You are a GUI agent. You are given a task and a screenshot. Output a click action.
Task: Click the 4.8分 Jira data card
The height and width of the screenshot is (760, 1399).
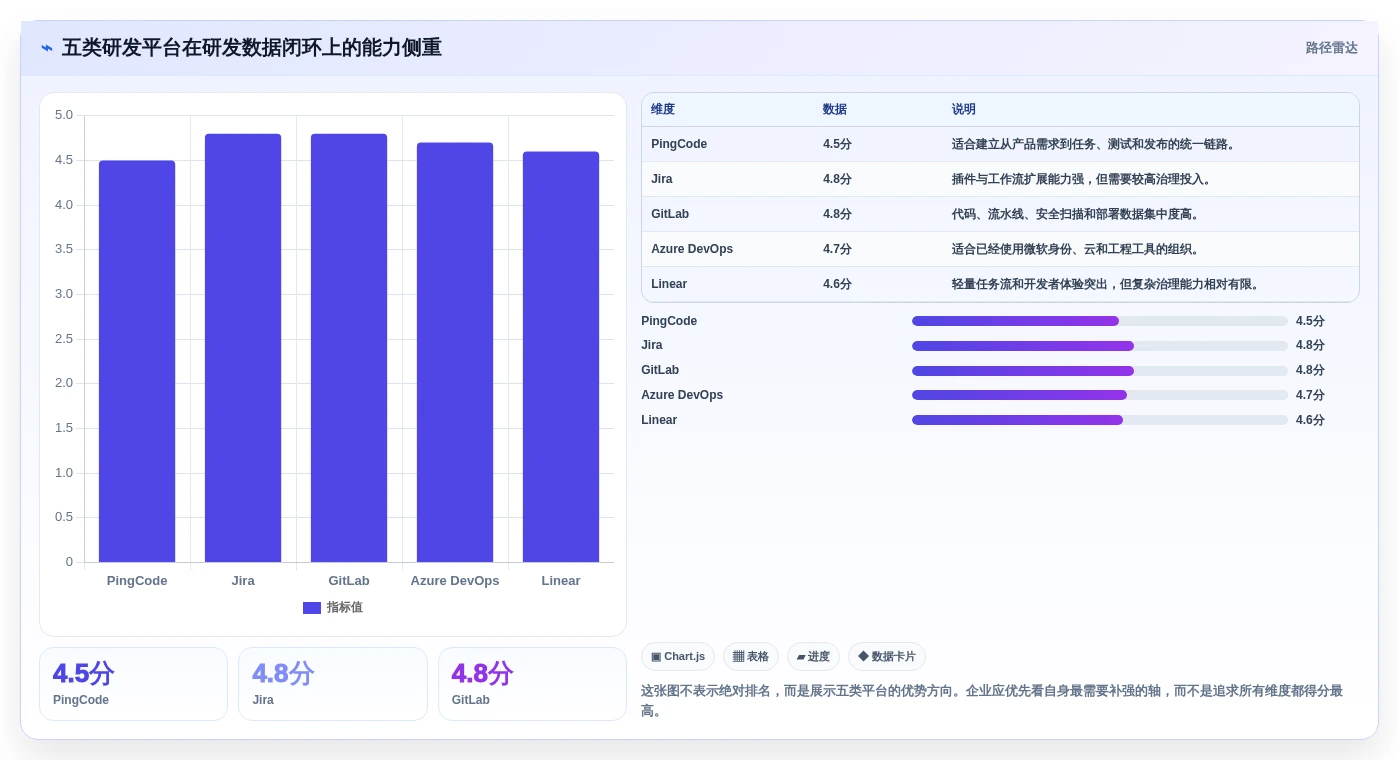pos(332,684)
